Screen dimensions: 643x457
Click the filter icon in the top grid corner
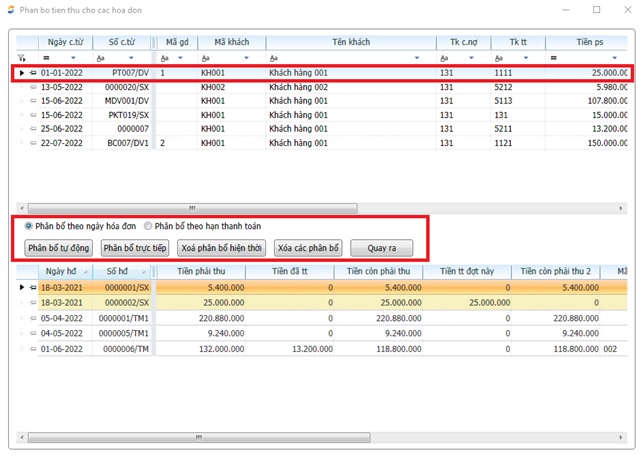22,58
